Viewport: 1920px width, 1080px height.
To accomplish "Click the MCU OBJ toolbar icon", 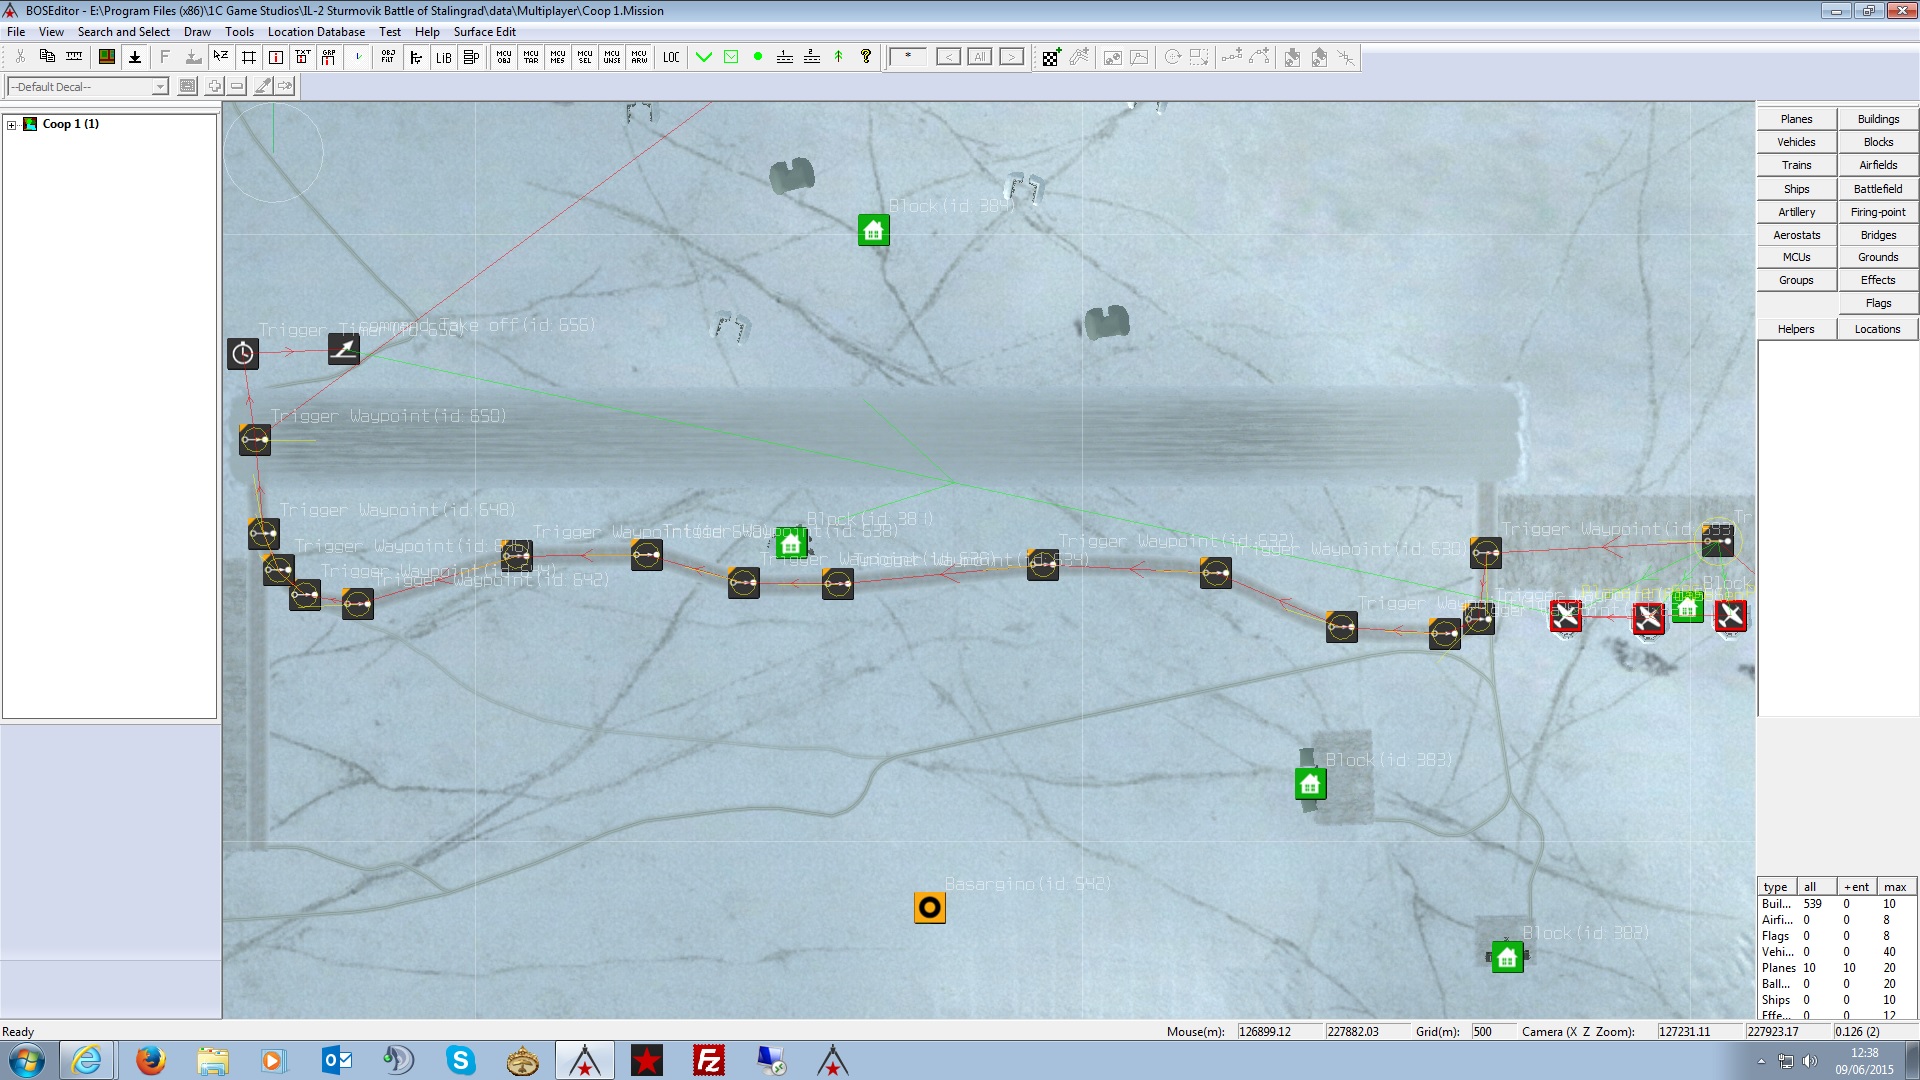I will (503, 57).
